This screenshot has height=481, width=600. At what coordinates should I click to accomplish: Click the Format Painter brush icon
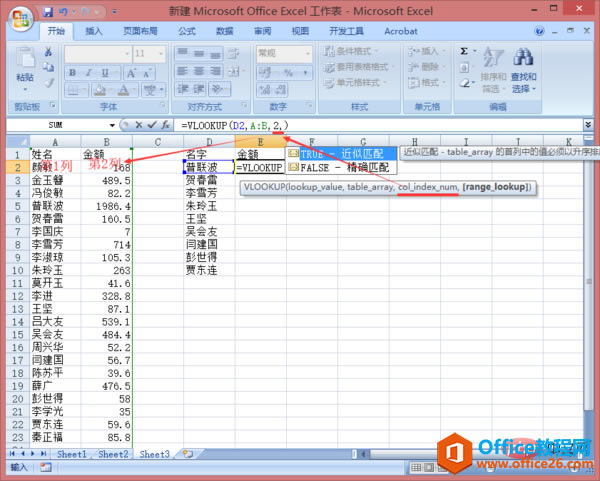pyautogui.click(x=49, y=83)
